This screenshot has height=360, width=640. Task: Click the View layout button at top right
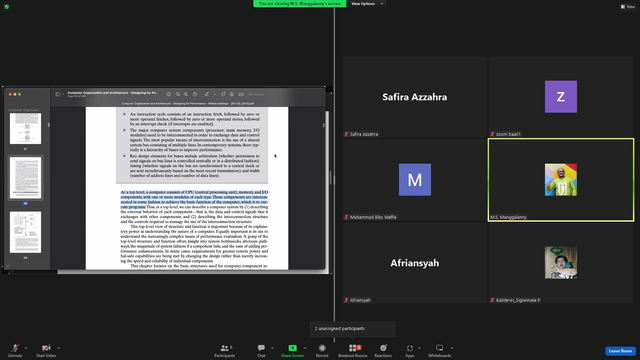(x=628, y=7)
